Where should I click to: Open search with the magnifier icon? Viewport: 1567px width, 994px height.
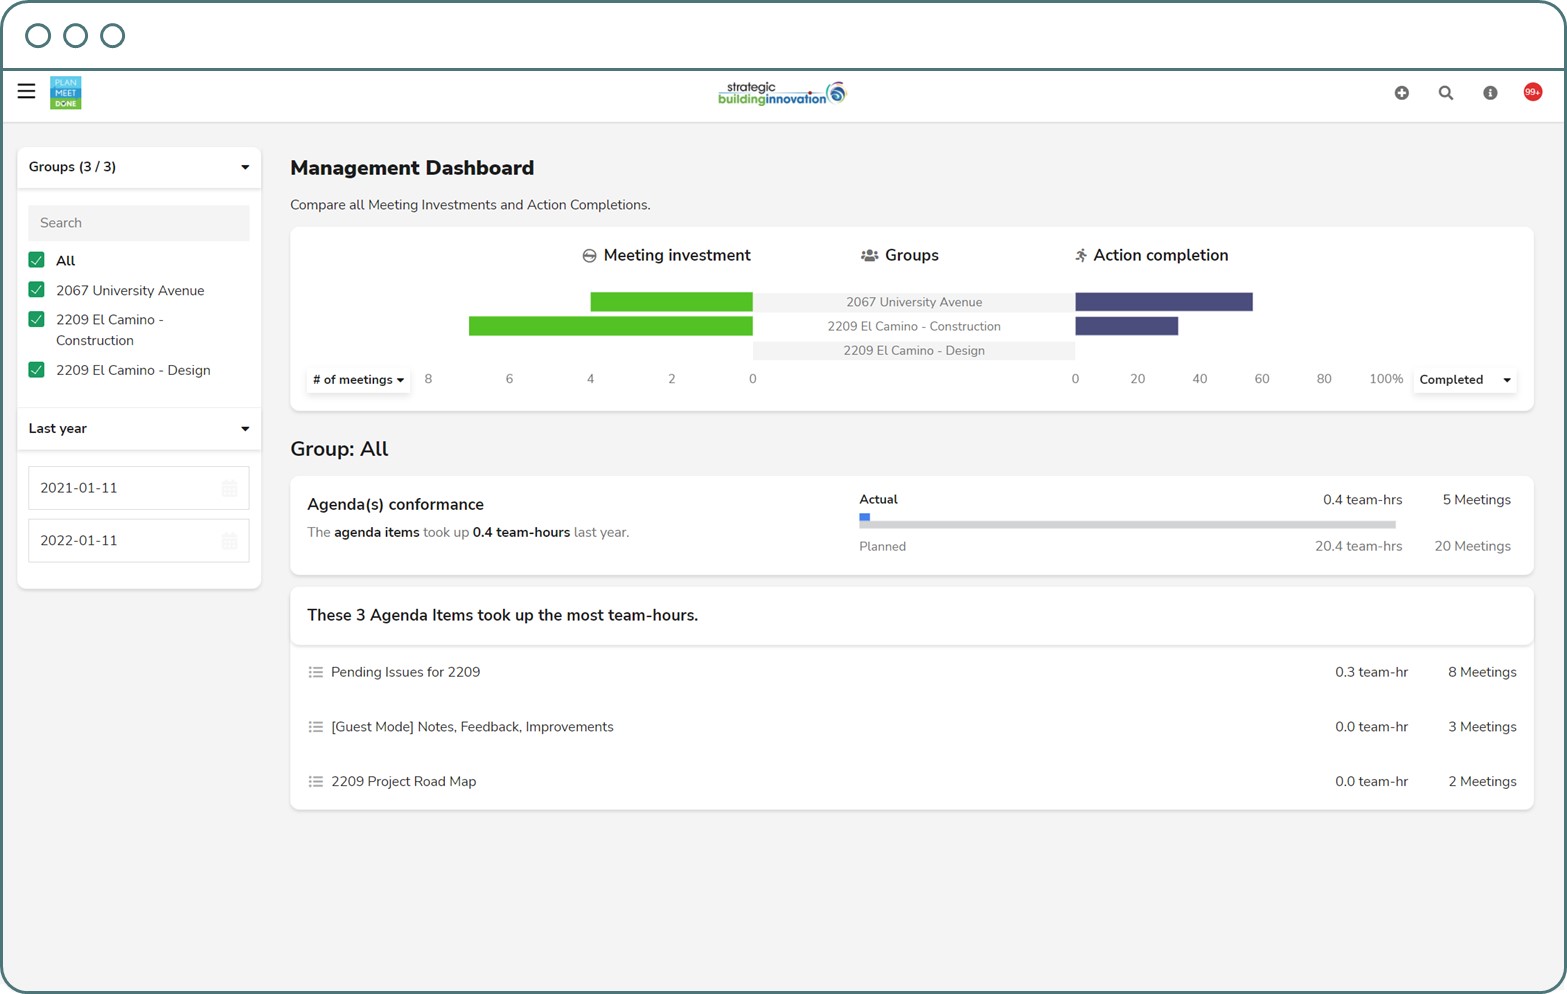click(x=1445, y=93)
